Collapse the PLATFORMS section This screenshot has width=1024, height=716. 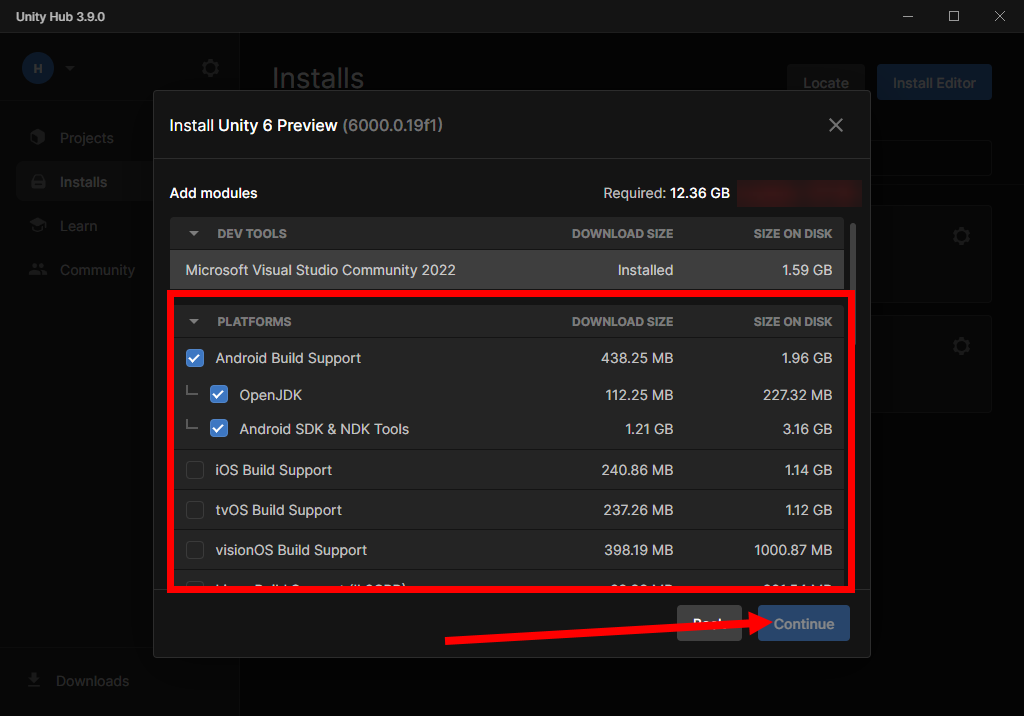[194, 321]
